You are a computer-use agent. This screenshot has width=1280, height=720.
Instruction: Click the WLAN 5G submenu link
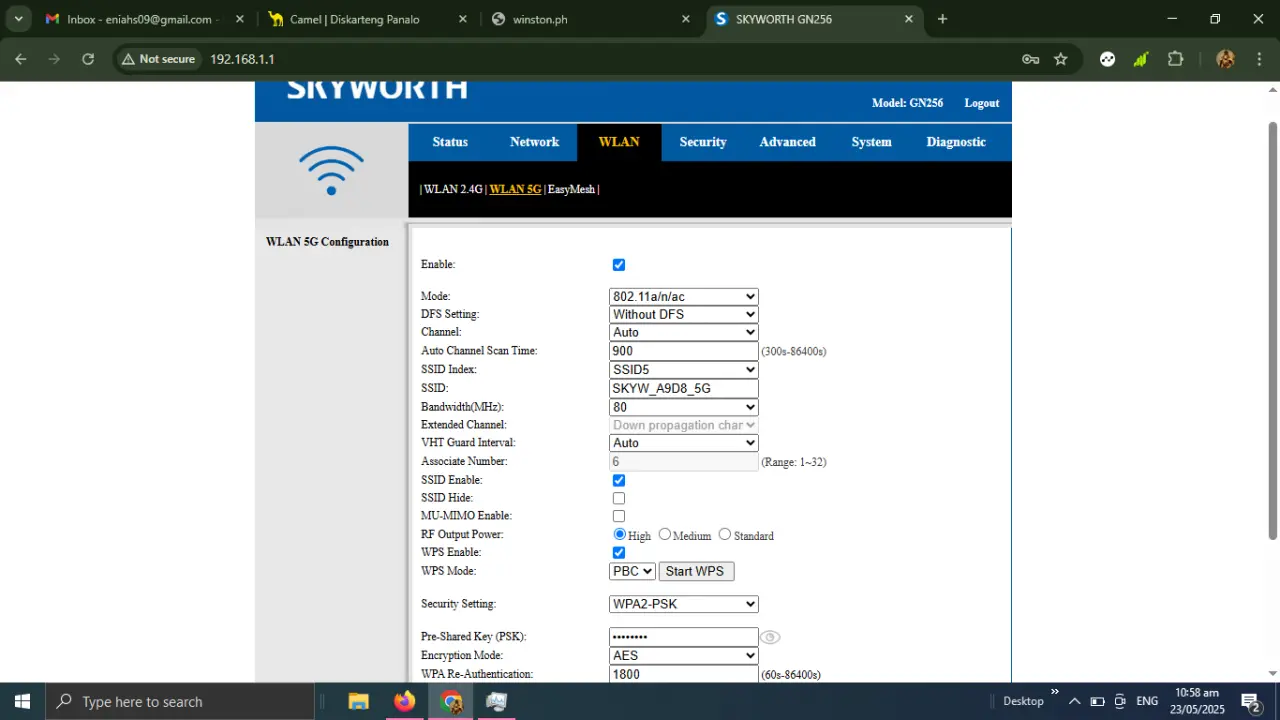pos(515,189)
